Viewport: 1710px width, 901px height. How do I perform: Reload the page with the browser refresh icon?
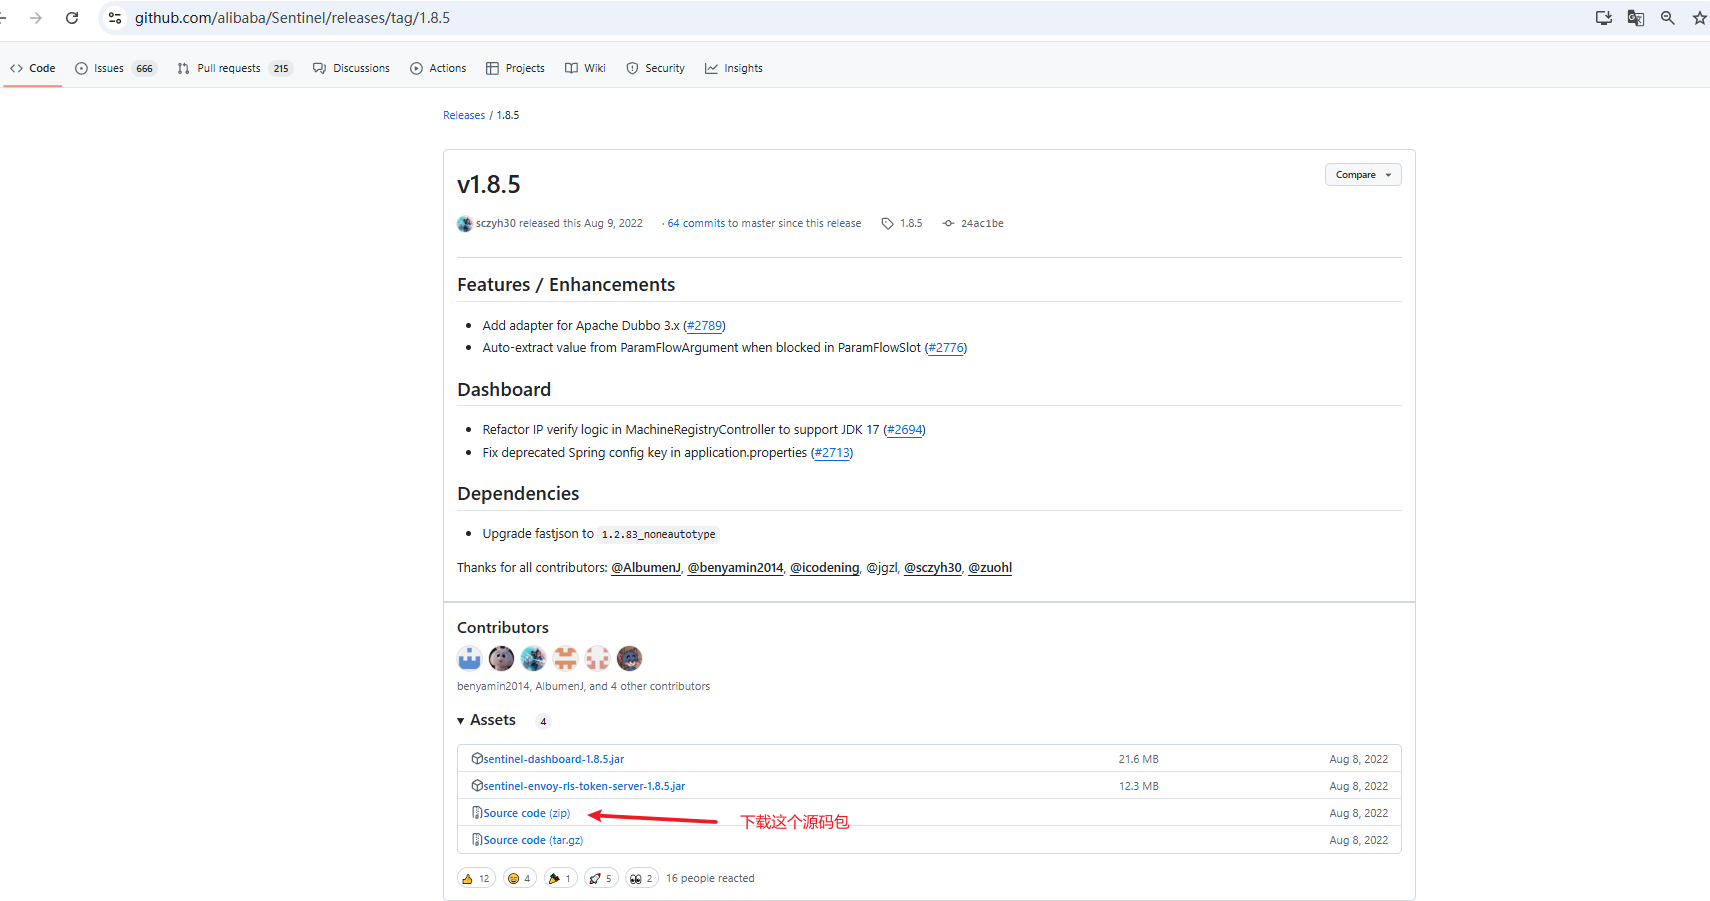(x=72, y=18)
